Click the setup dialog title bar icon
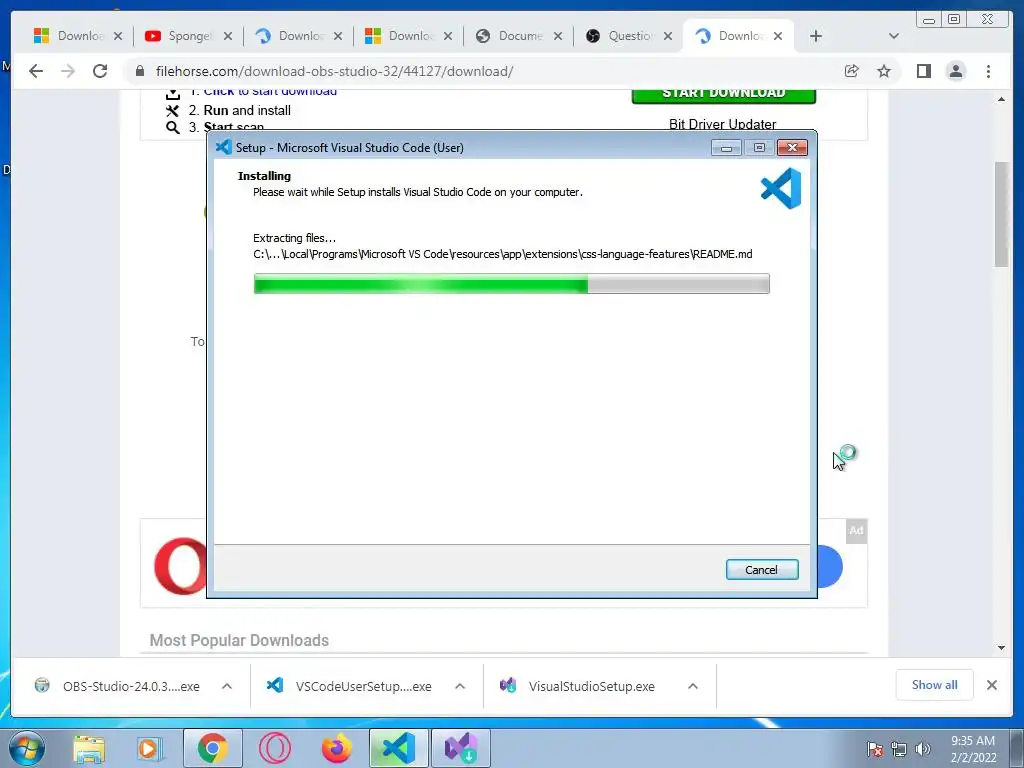 (223, 147)
